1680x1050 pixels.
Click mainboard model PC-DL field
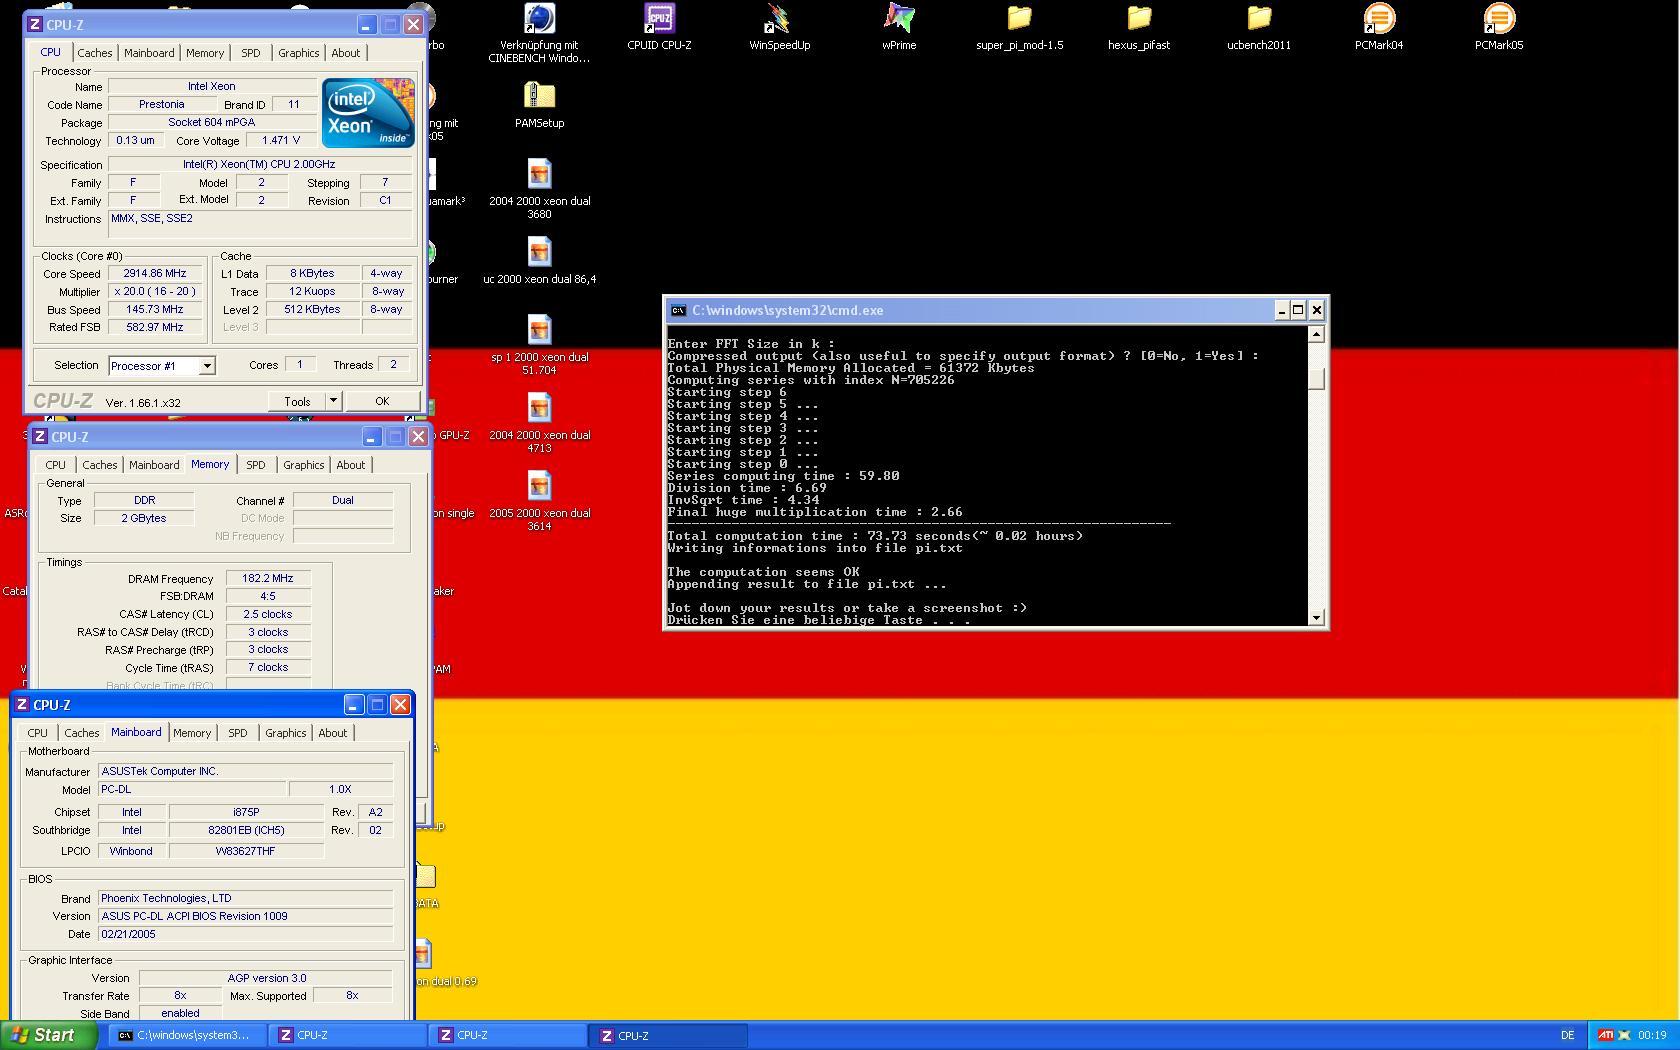tap(191, 790)
